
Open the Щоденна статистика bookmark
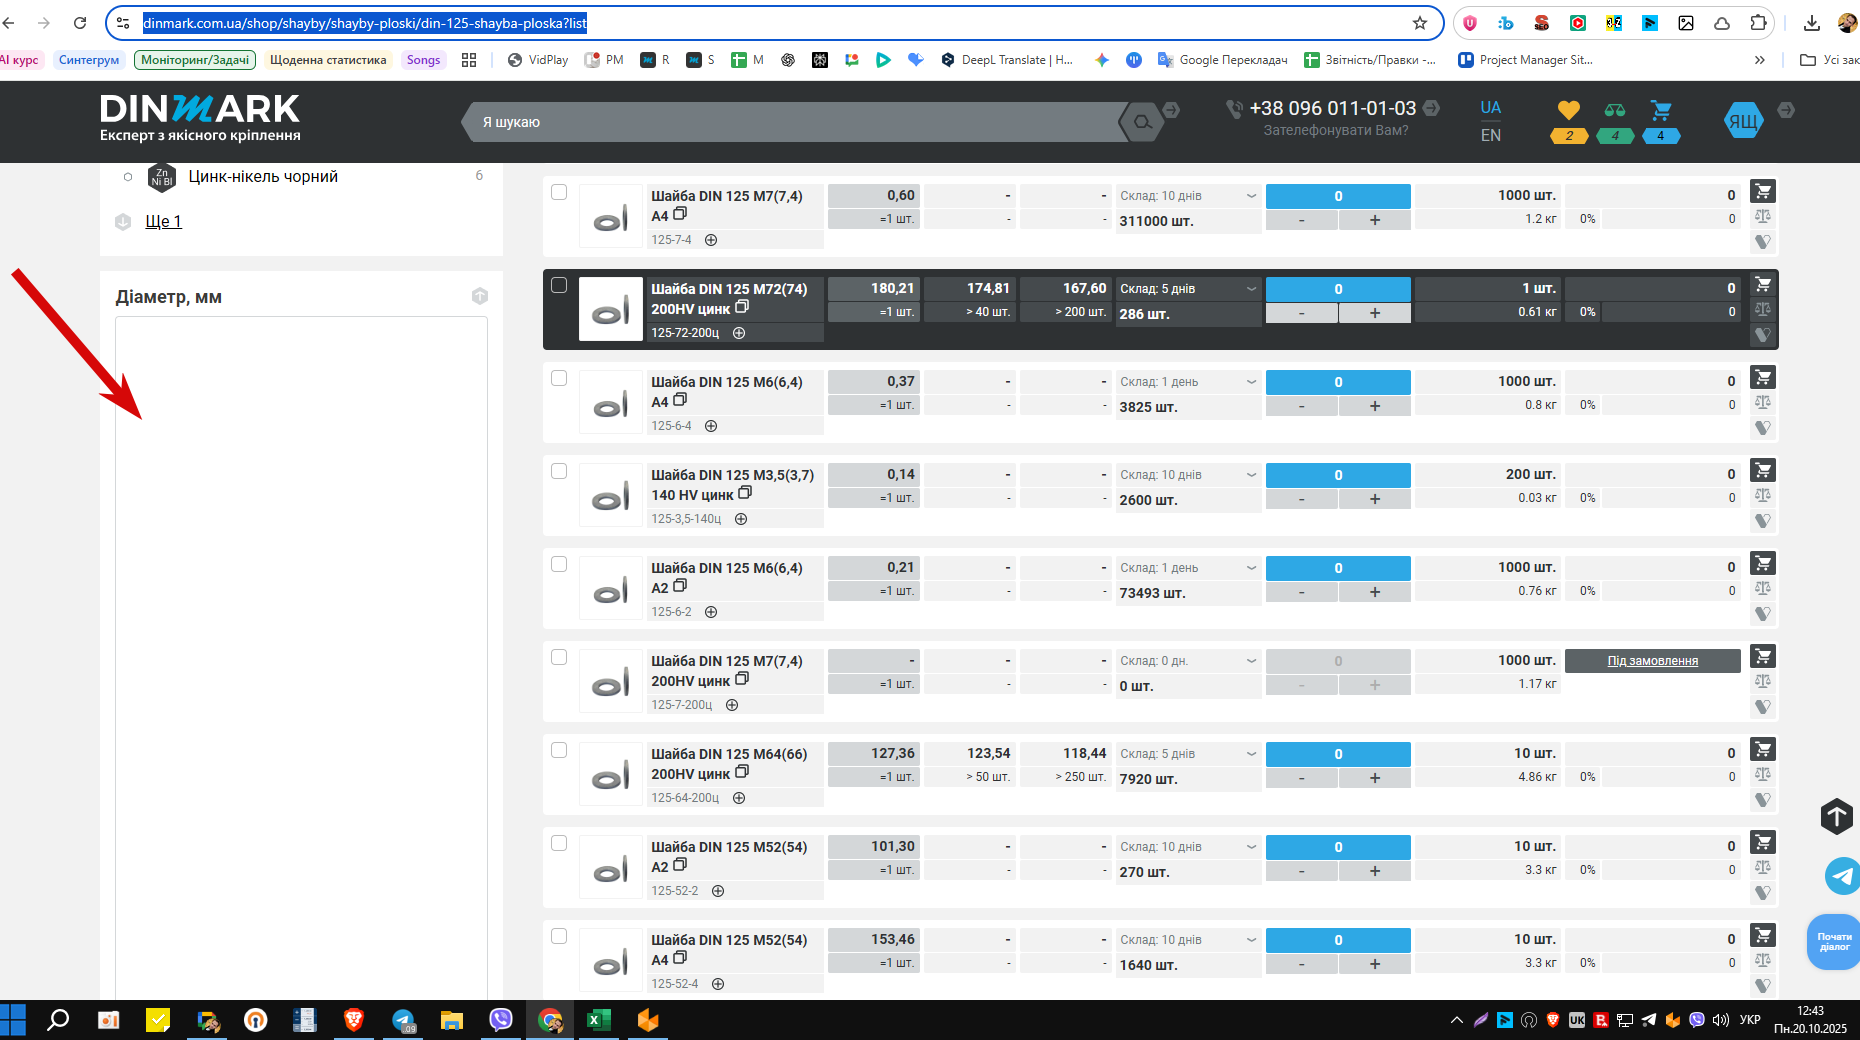click(328, 60)
